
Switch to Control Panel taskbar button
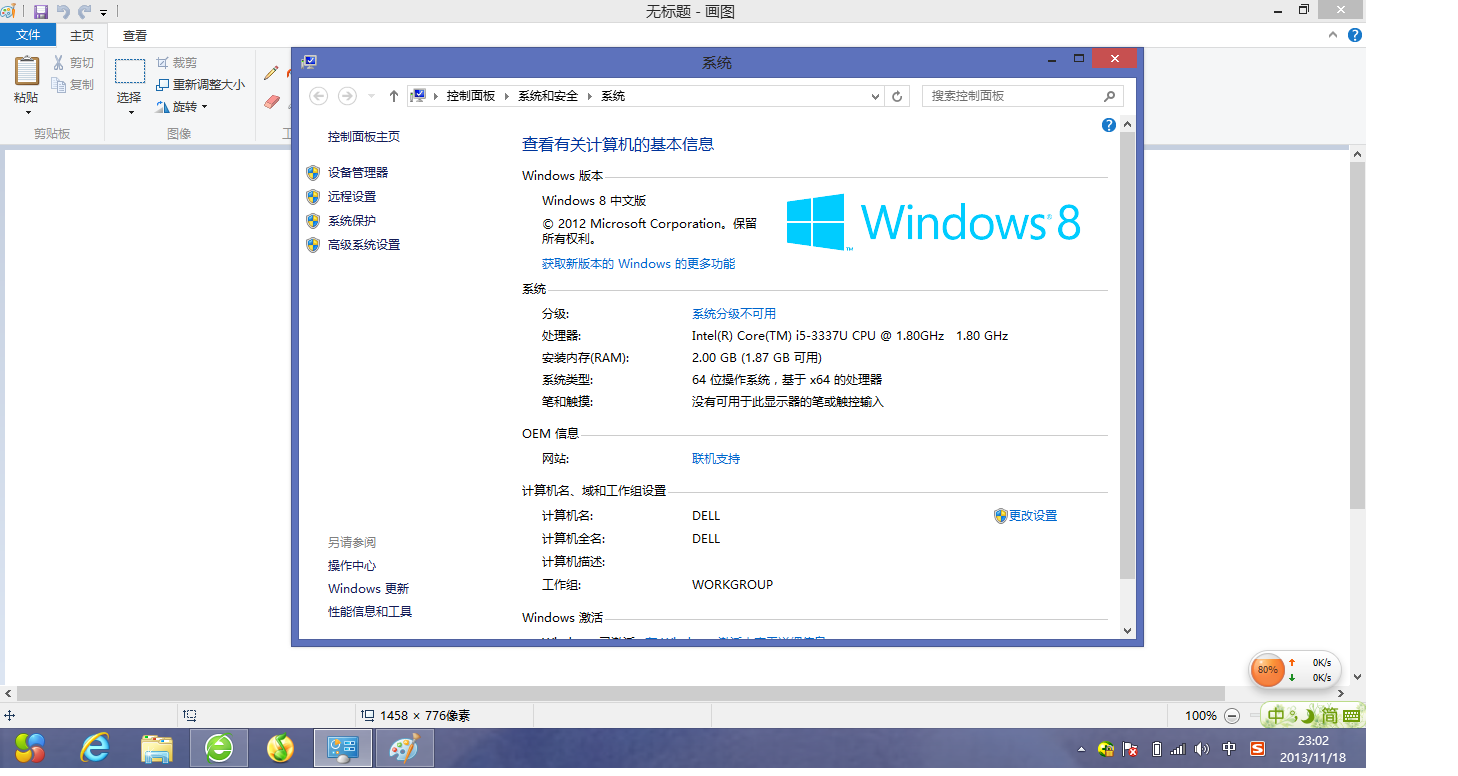coord(343,747)
